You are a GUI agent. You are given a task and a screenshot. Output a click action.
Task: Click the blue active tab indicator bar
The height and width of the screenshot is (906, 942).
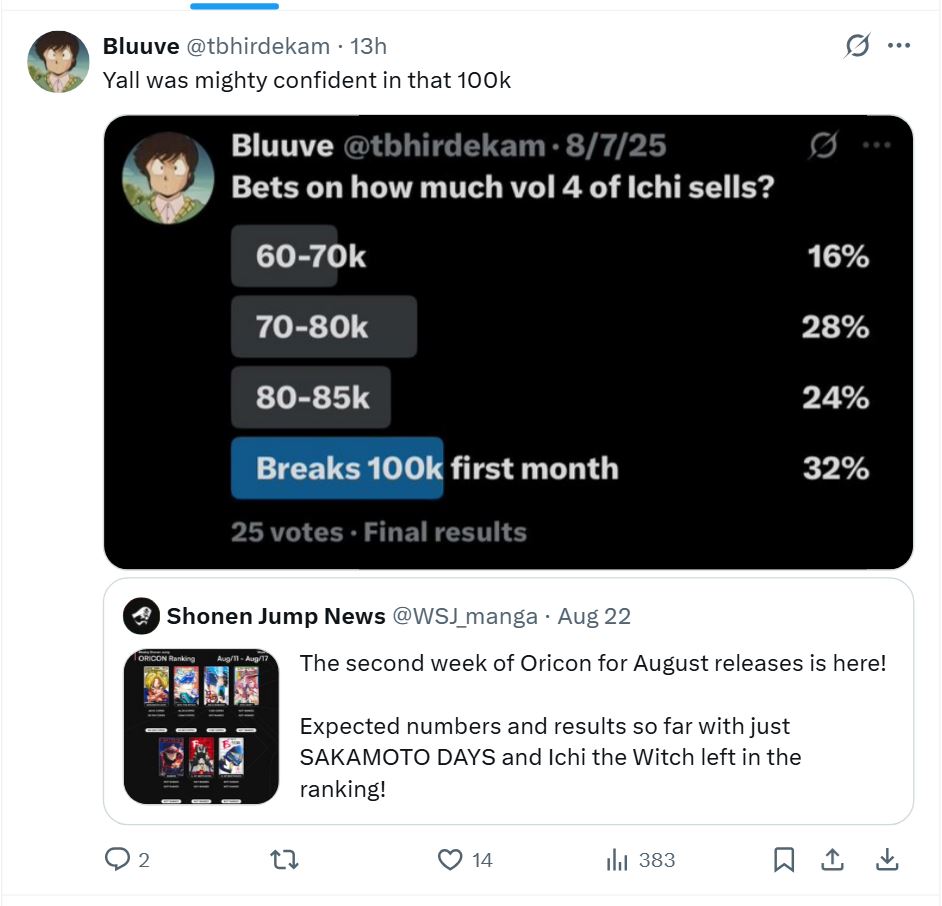pyautogui.click(x=234, y=6)
